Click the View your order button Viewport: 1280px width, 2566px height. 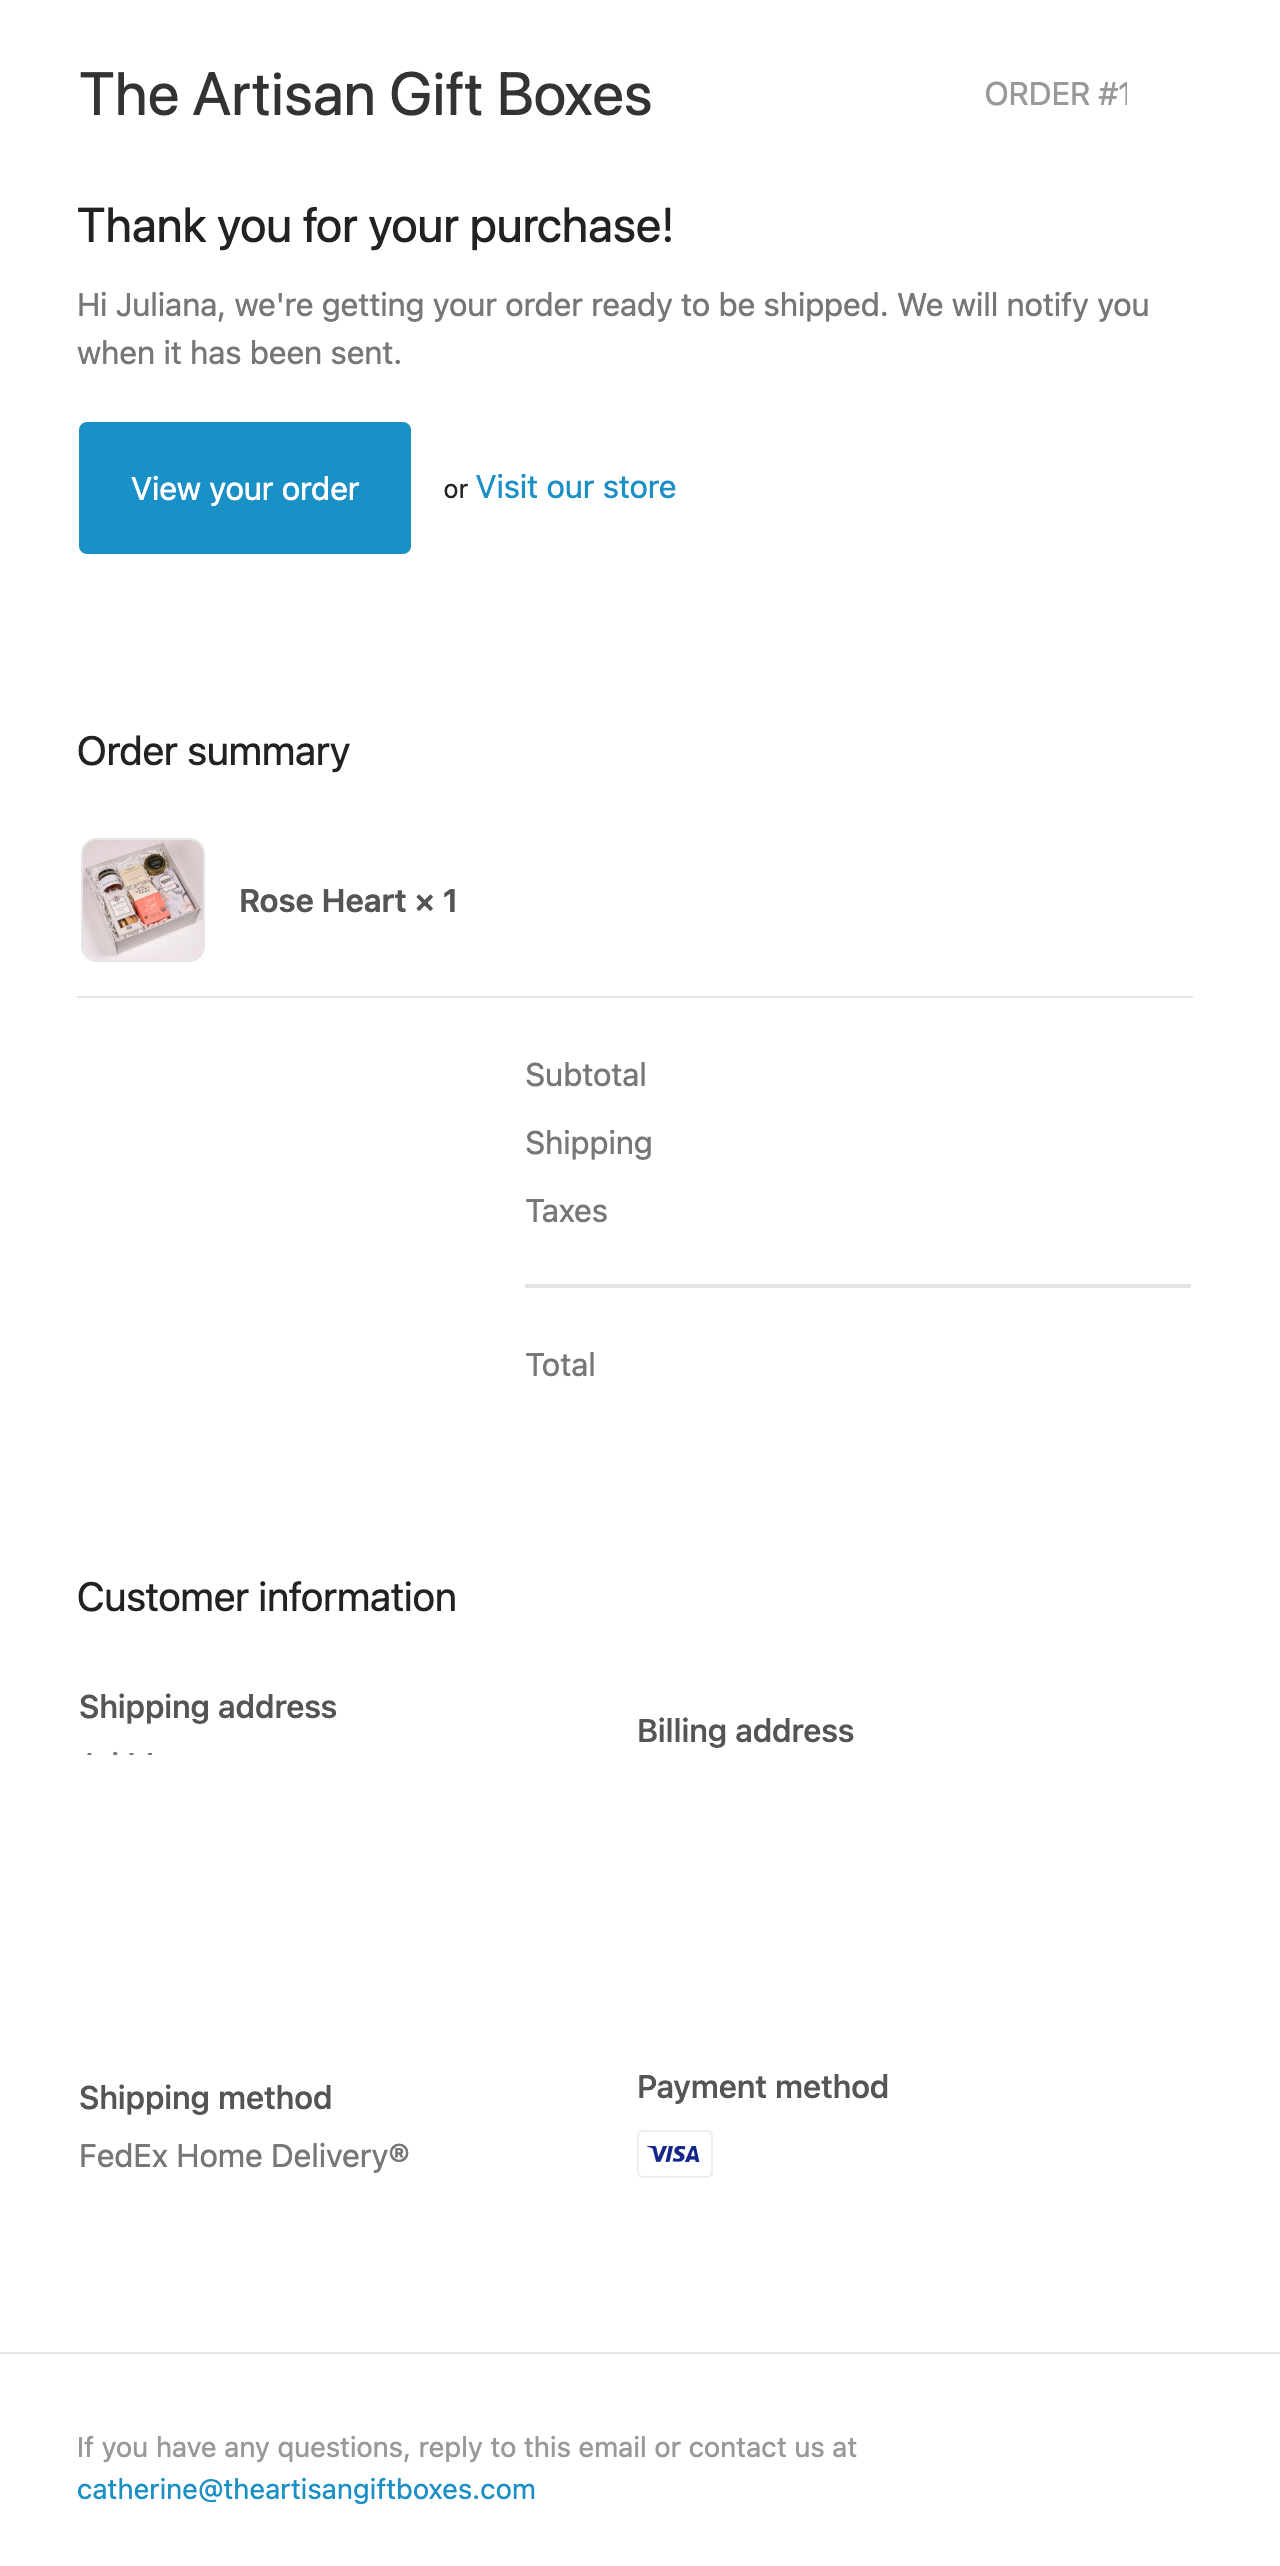click(245, 488)
